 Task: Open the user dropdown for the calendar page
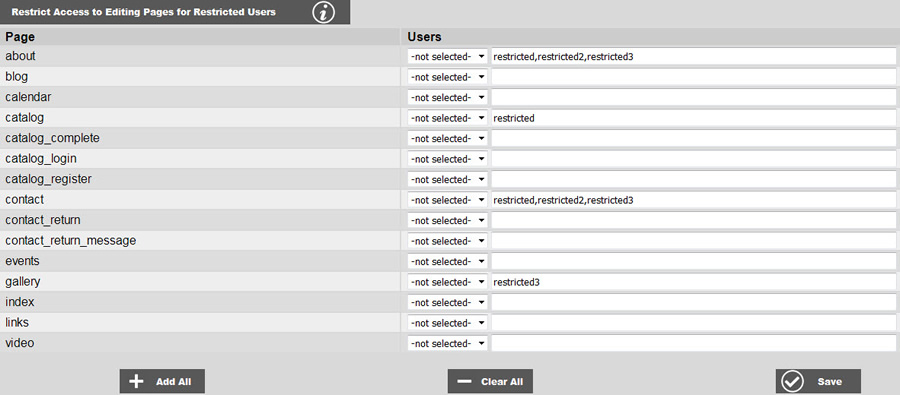point(448,98)
